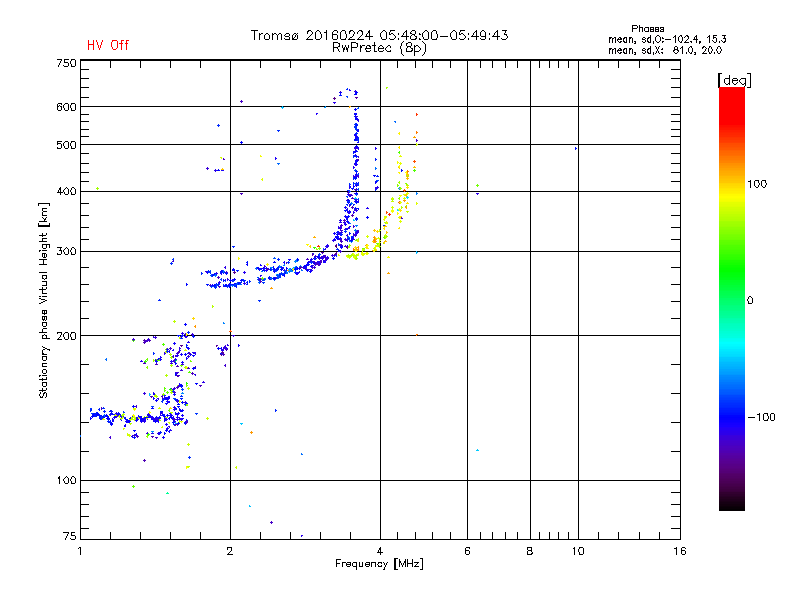The width and height of the screenshot is (800, 600).
Task: Click the 75 km bottom height label
Action: pyautogui.click(x=69, y=536)
